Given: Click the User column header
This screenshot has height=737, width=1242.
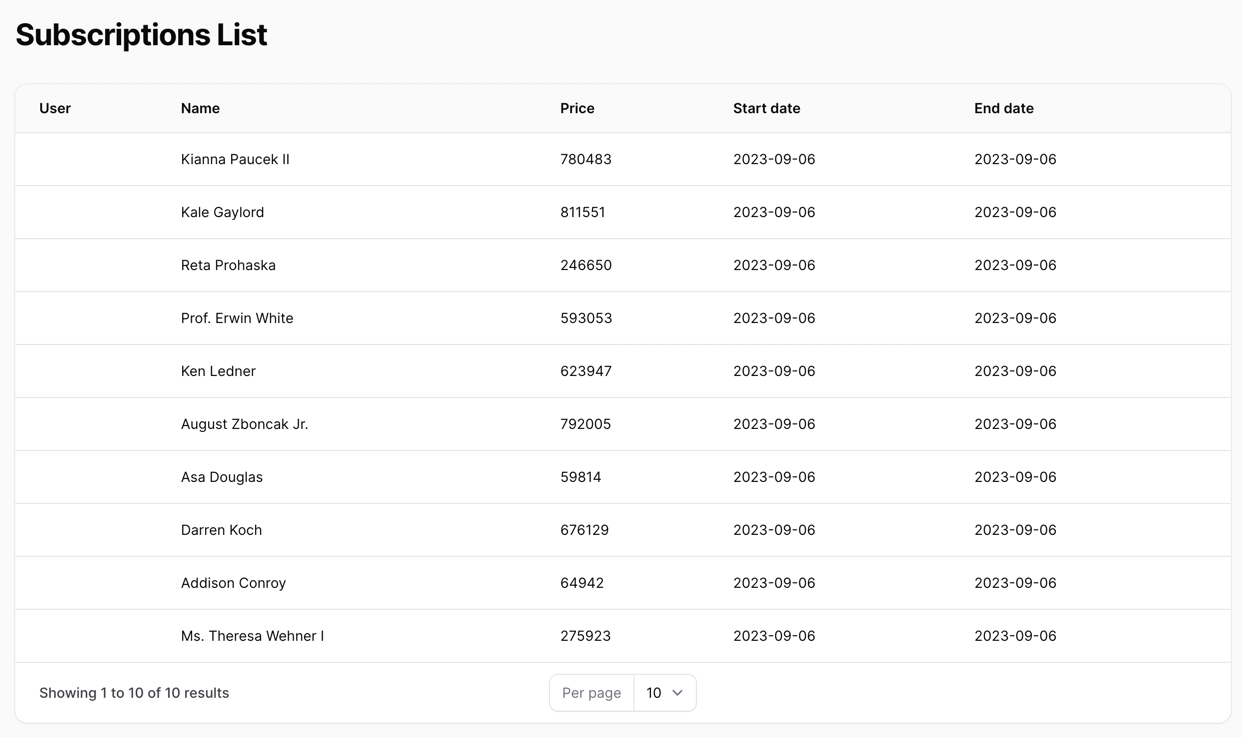Looking at the screenshot, I should [55, 108].
